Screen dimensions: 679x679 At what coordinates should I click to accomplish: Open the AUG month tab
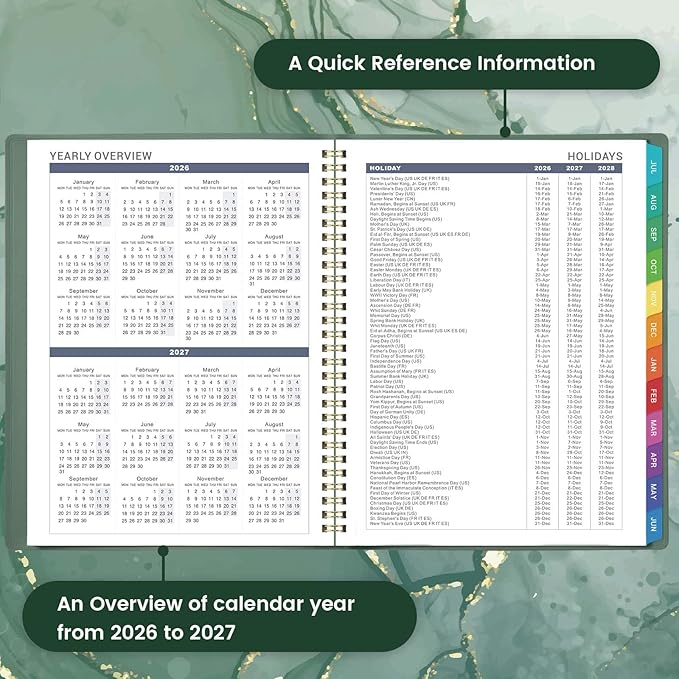coord(653,202)
